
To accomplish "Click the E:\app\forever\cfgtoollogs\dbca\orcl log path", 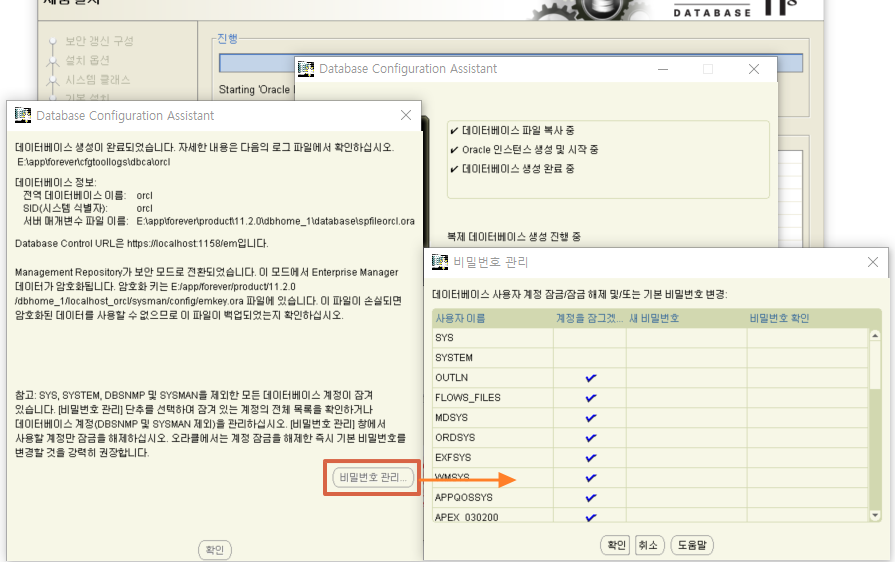I will tap(94, 162).
